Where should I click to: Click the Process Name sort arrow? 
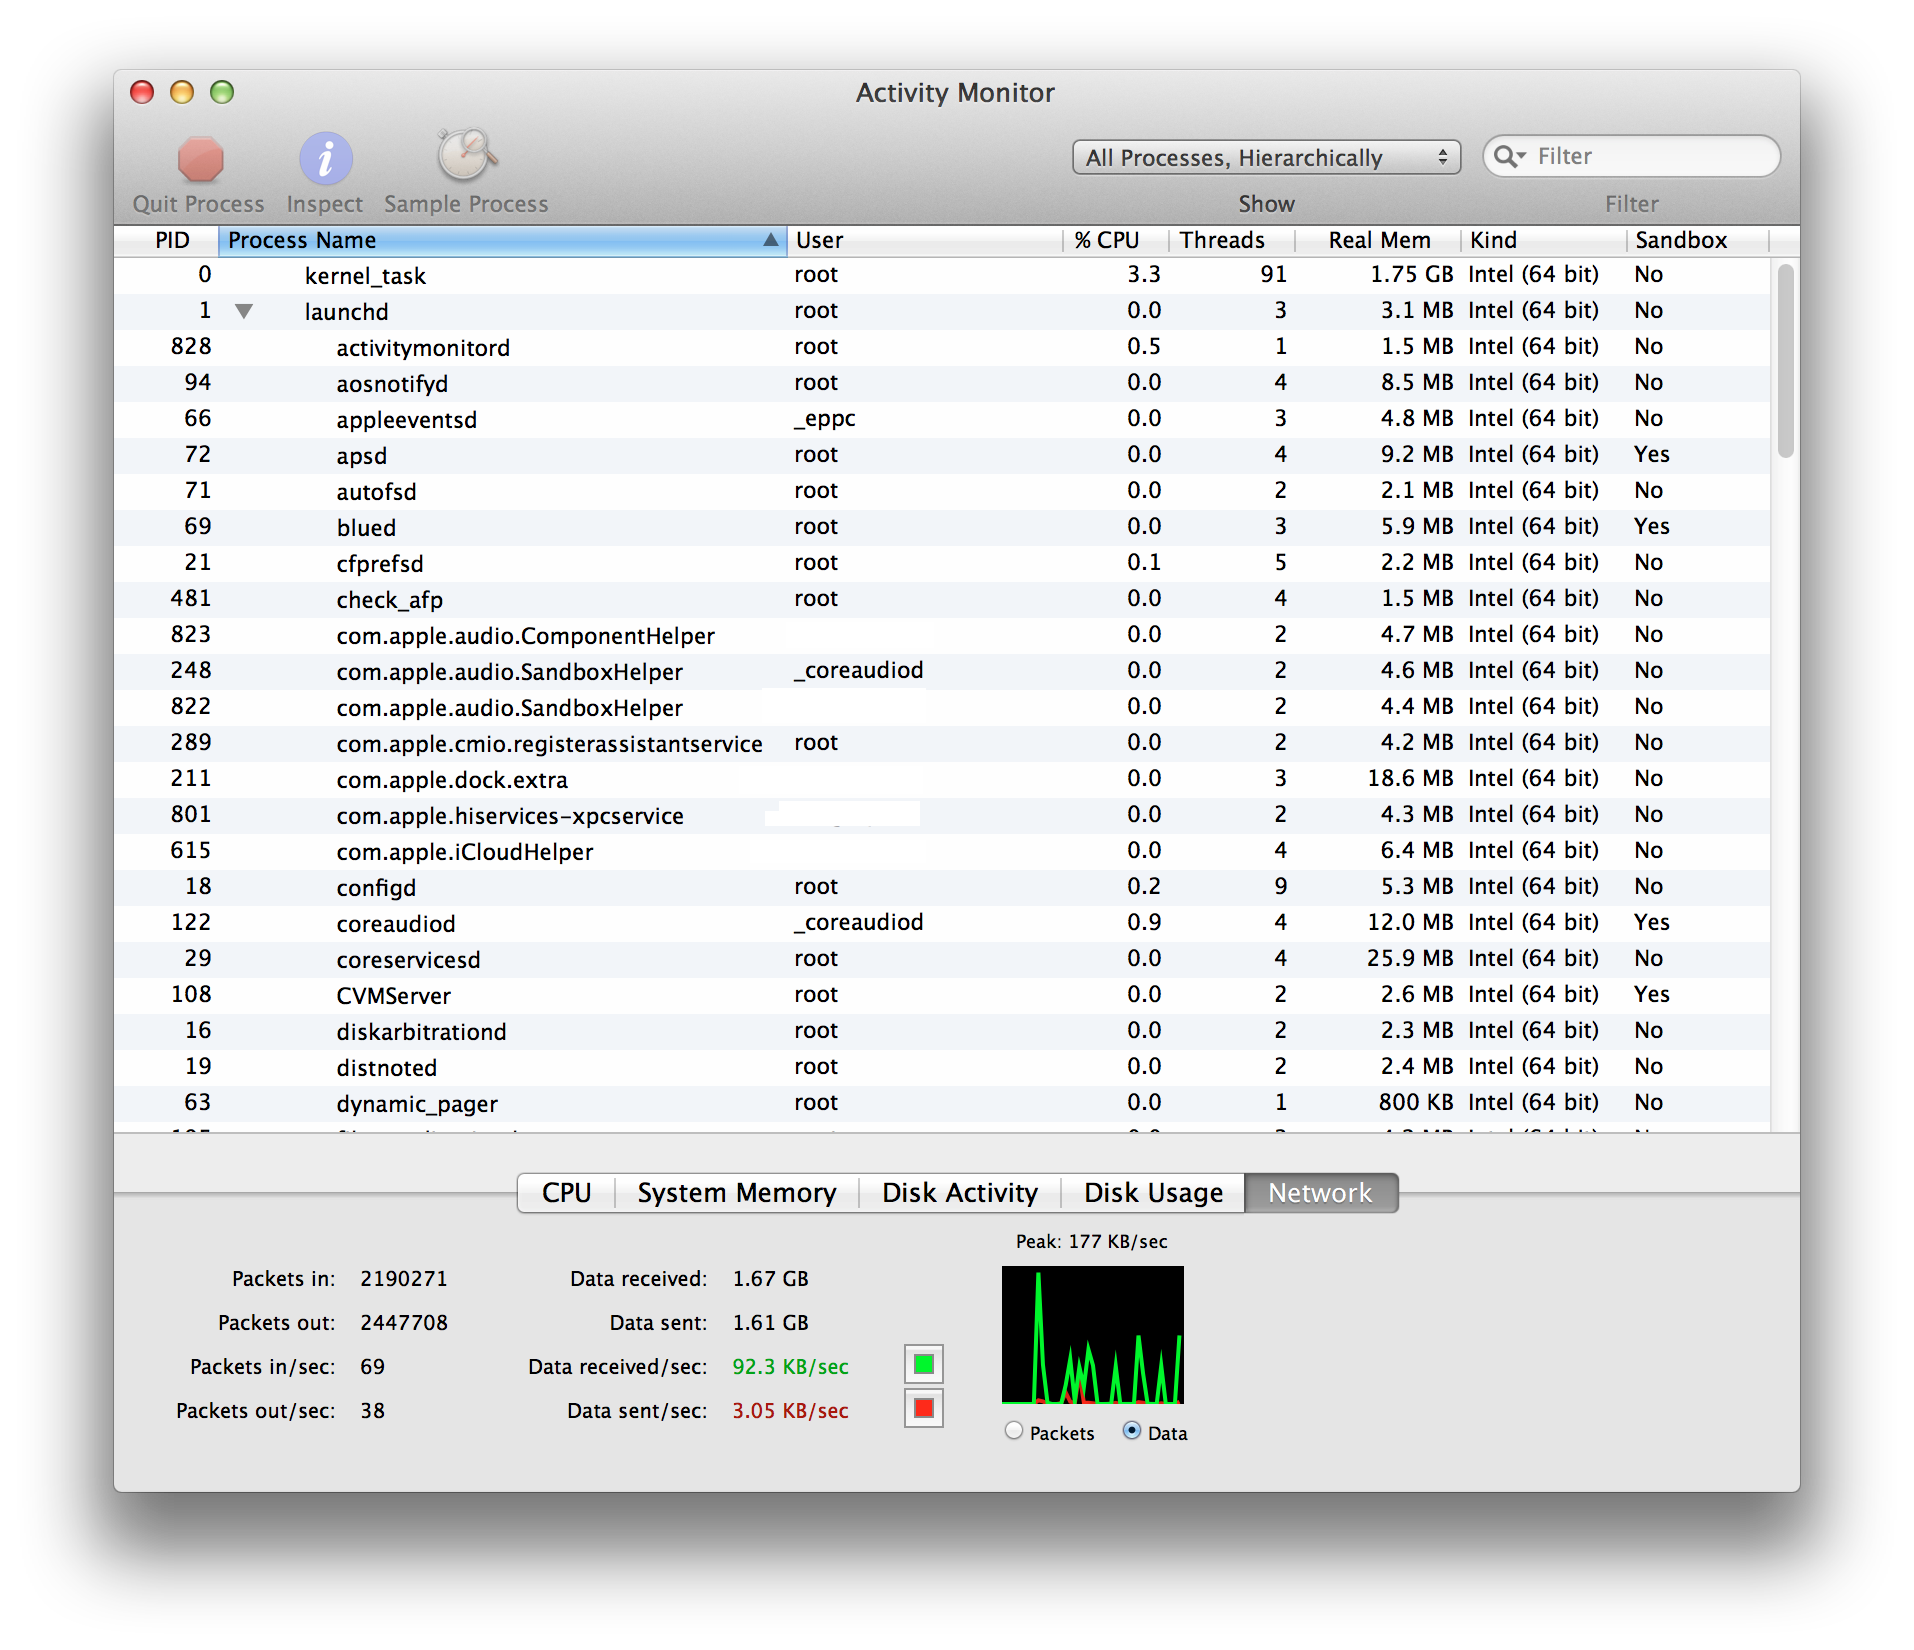click(770, 240)
